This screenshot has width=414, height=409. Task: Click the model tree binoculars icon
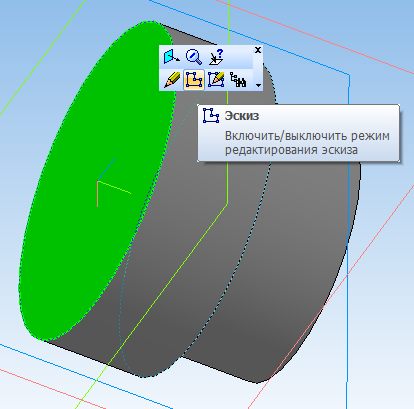[x=238, y=80]
